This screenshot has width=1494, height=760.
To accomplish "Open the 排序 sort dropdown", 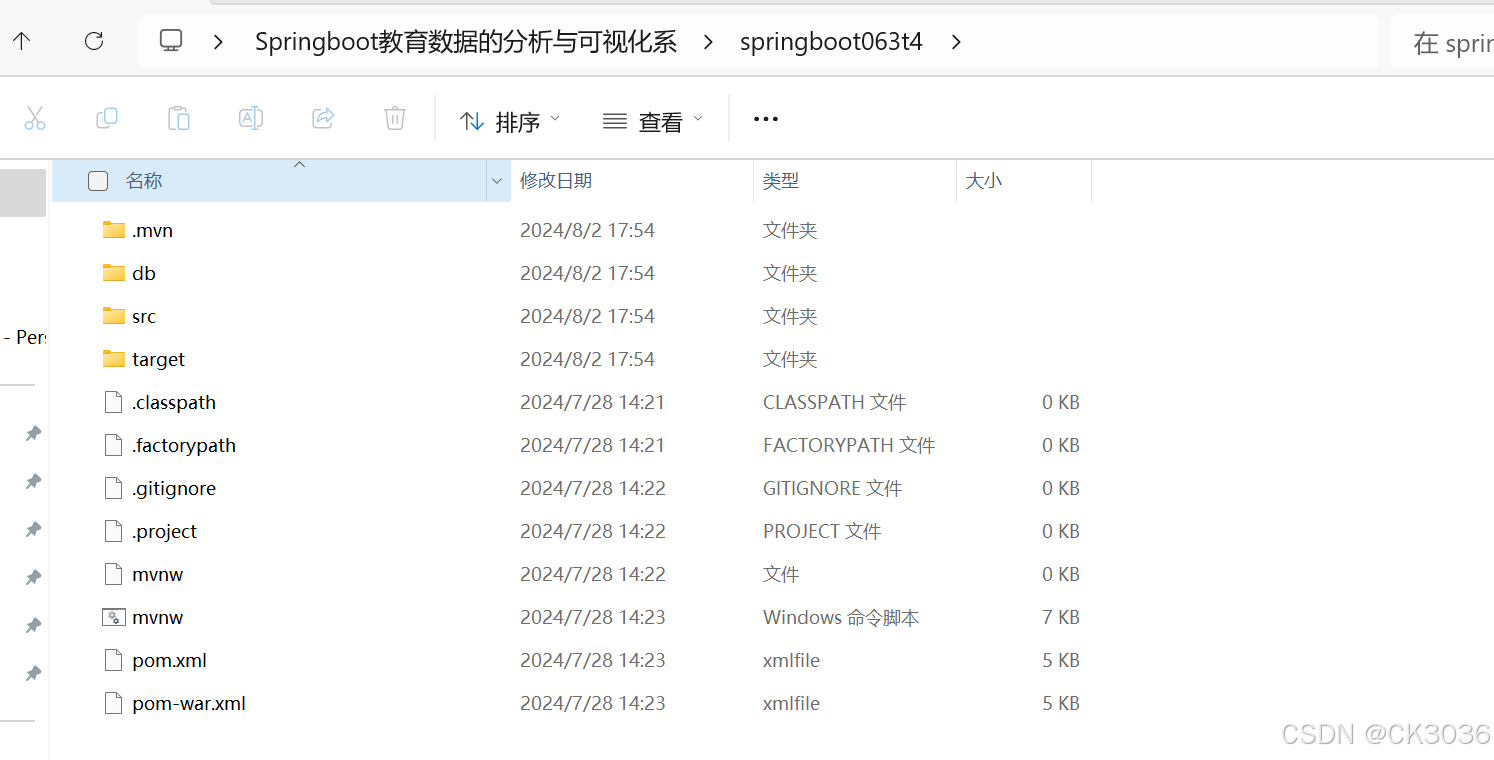I will pyautogui.click(x=509, y=120).
